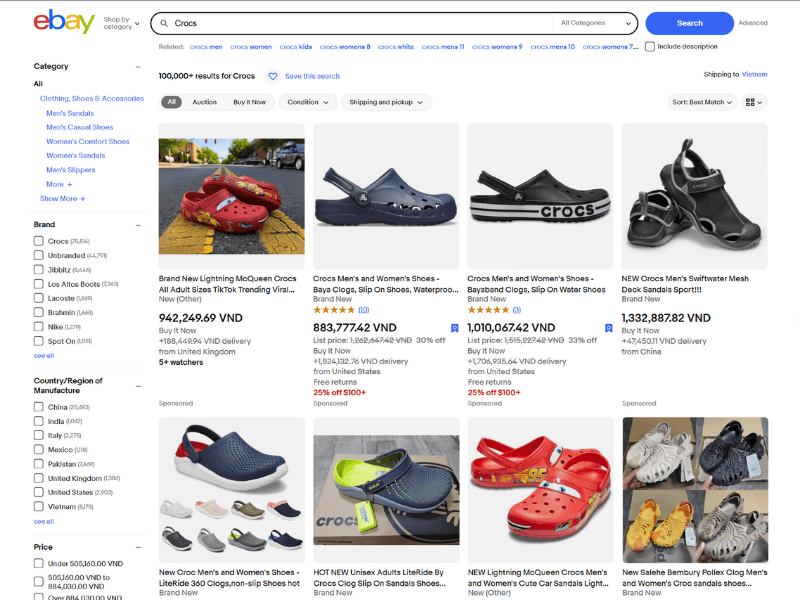The height and width of the screenshot is (600, 800).
Task: Click the blue Search button
Action: point(692,22)
